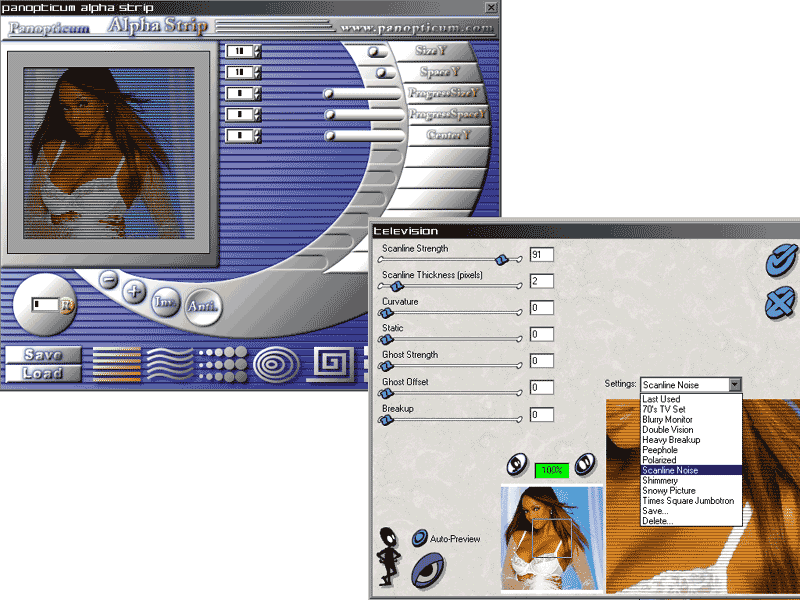This screenshot has width=800, height=600.
Task: Click the Scanline Strength value field
Action: pos(541,255)
